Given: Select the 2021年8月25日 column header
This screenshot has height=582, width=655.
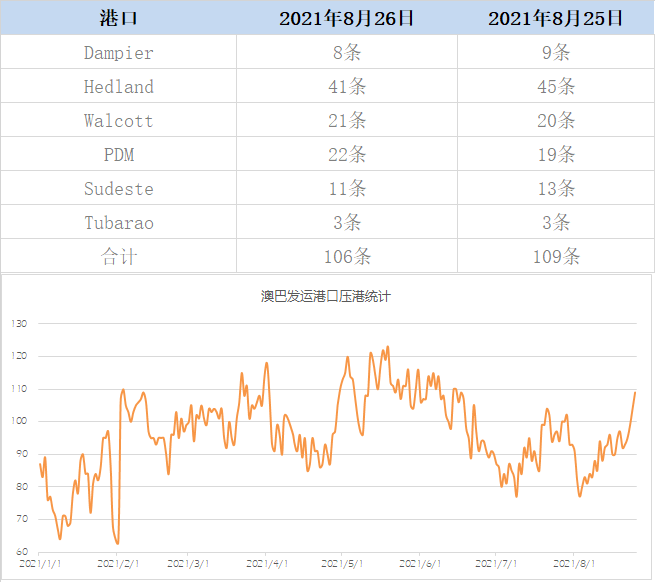Looking at the screenshot, I should 555,18.
